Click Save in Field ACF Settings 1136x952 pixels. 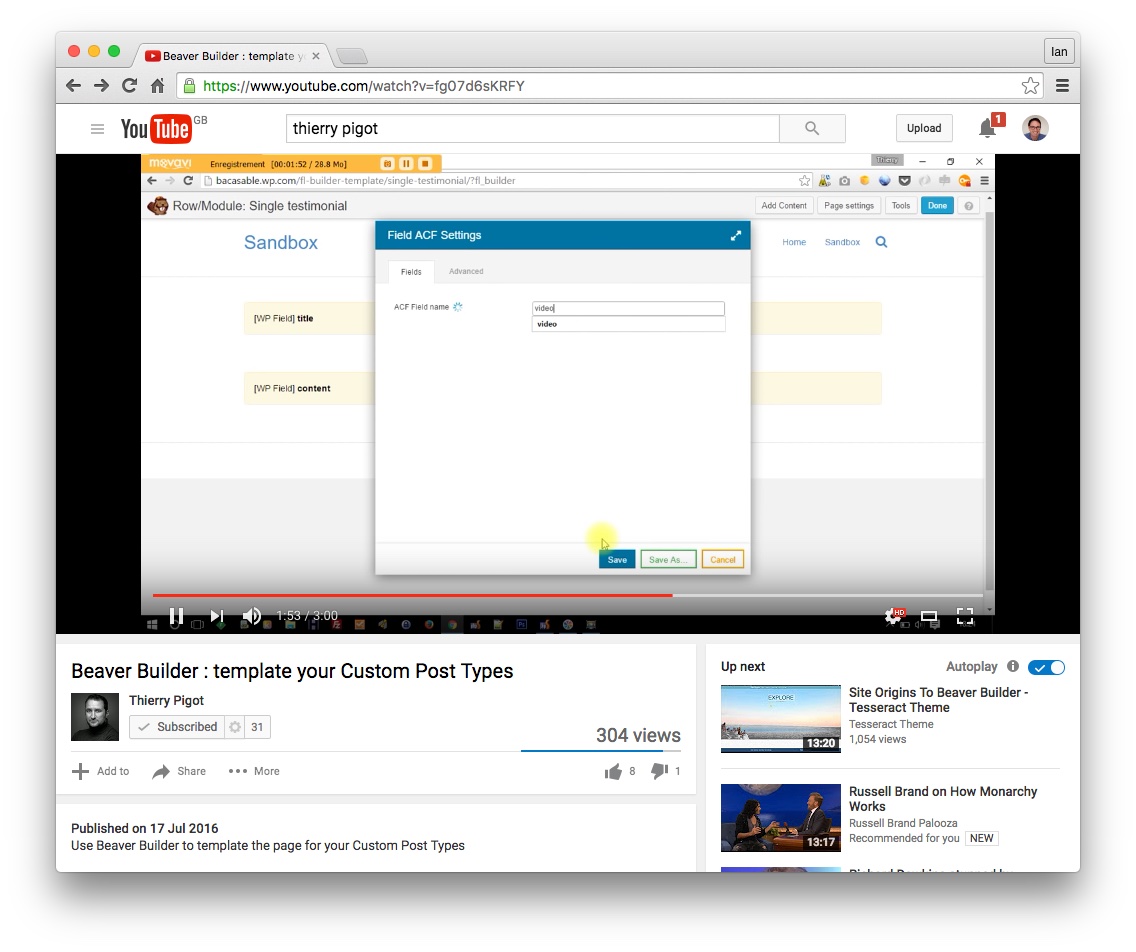[617, 559]
